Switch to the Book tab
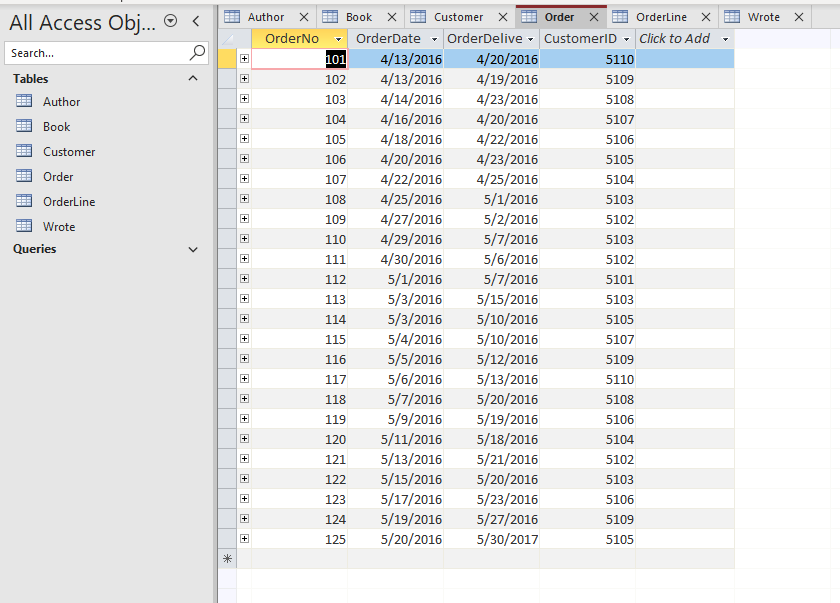The width and height of the screenshot is (840, 603). pyautogui.click(x=357, y=16)
